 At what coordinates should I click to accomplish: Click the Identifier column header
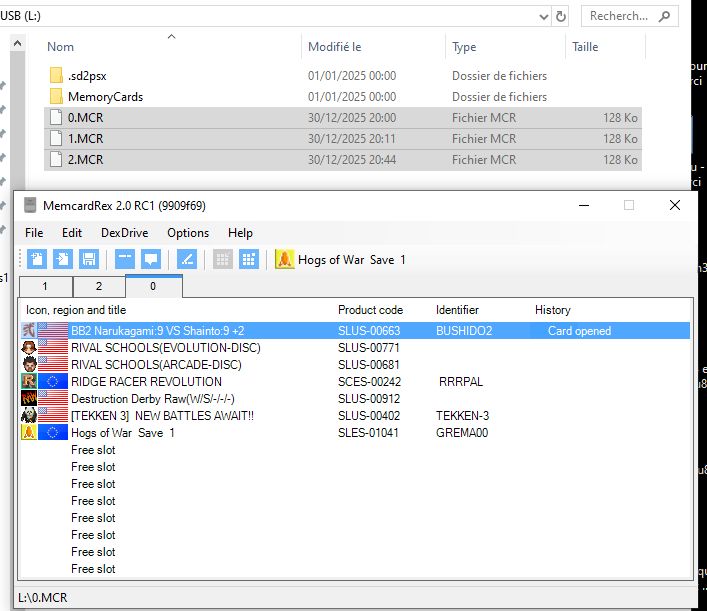coord(457,310)
